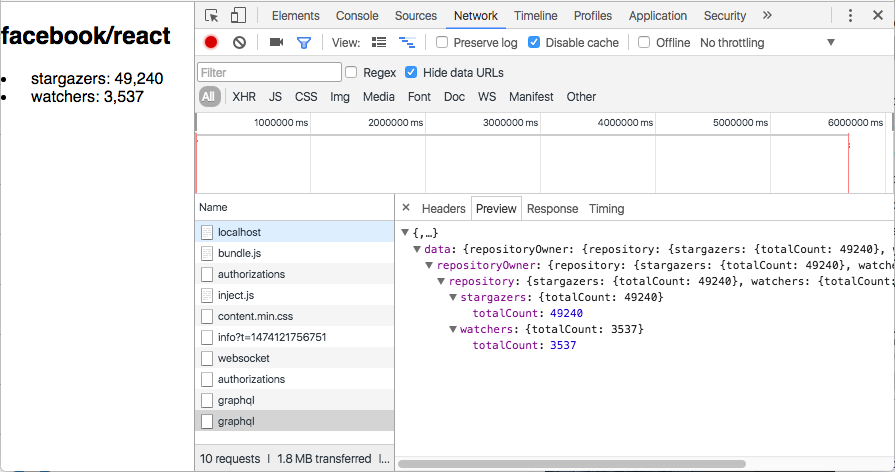Select the last graphql request
Image resolution: width=895 pixels, height=472 pixels.
tap(295, 421)
